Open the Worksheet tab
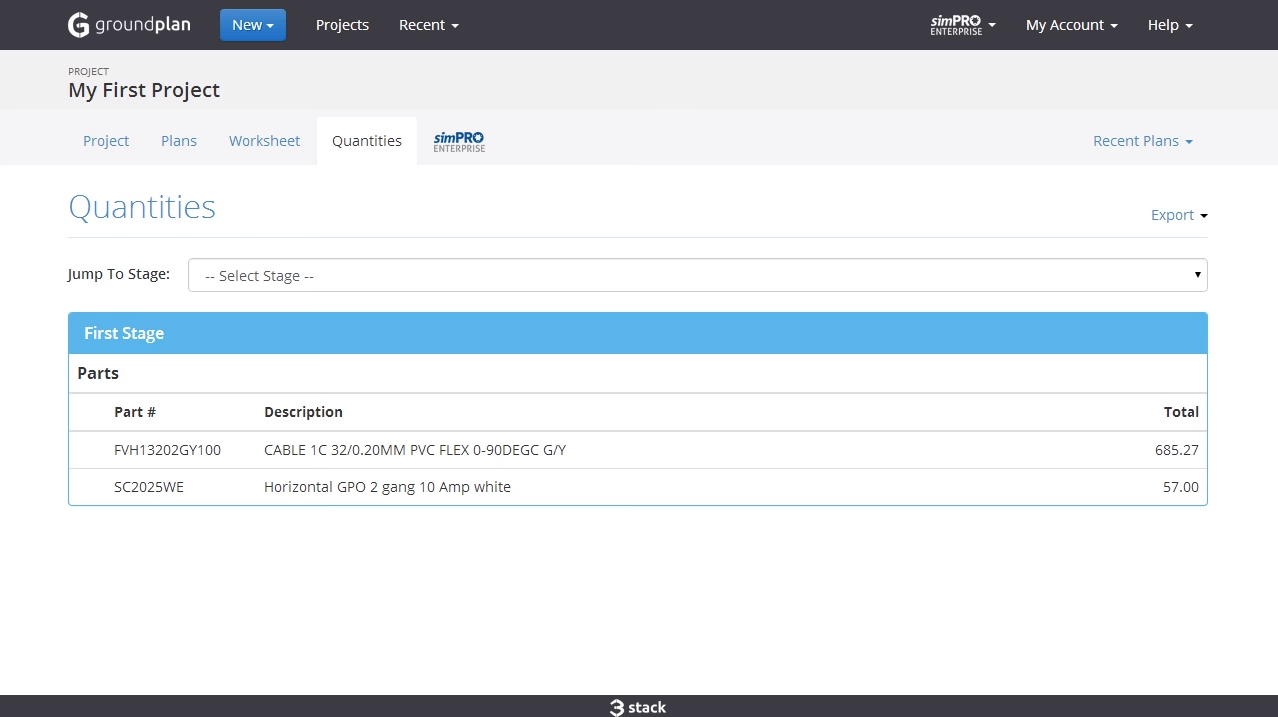The height and width of the screenshot is (717, 1278). coord(264,141)
